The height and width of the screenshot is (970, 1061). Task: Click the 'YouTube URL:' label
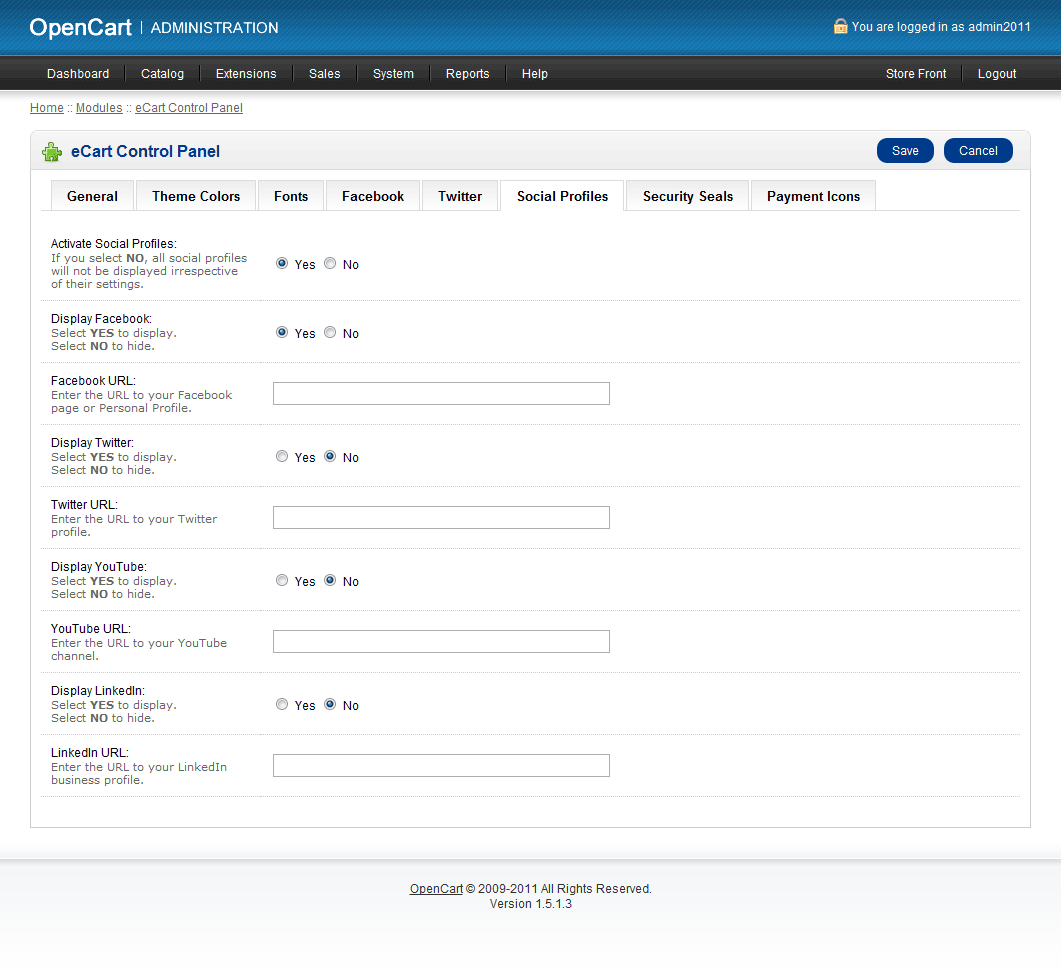[x=91, y=628]
